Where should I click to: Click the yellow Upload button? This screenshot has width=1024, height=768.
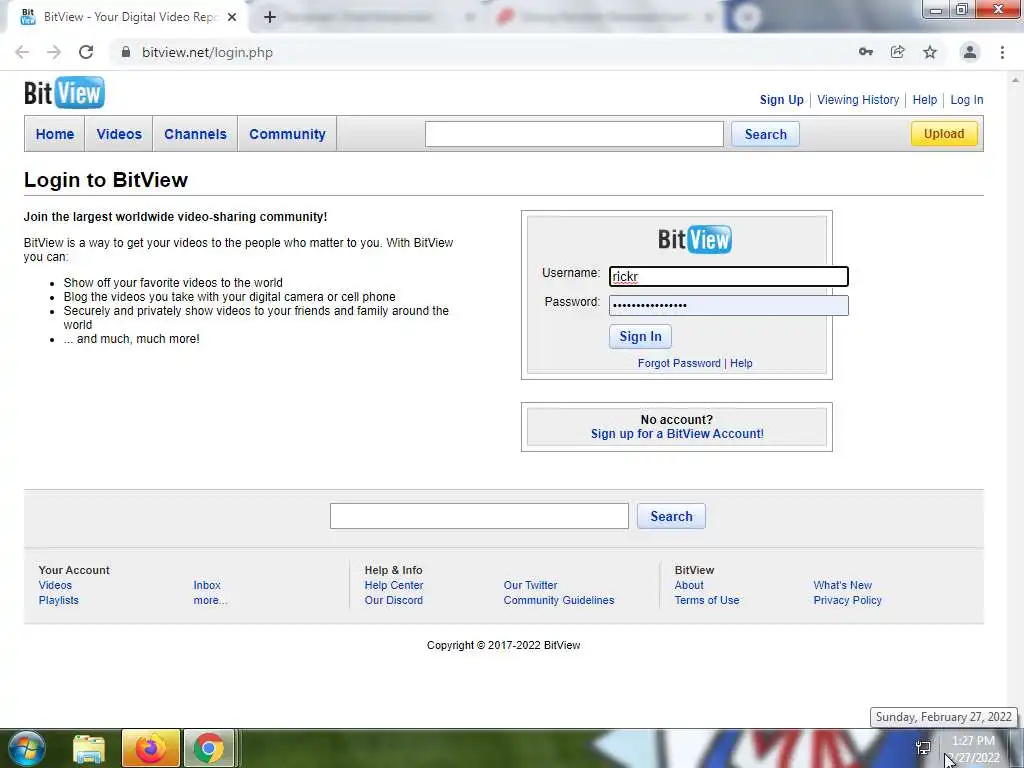click(x=944, y=133)
